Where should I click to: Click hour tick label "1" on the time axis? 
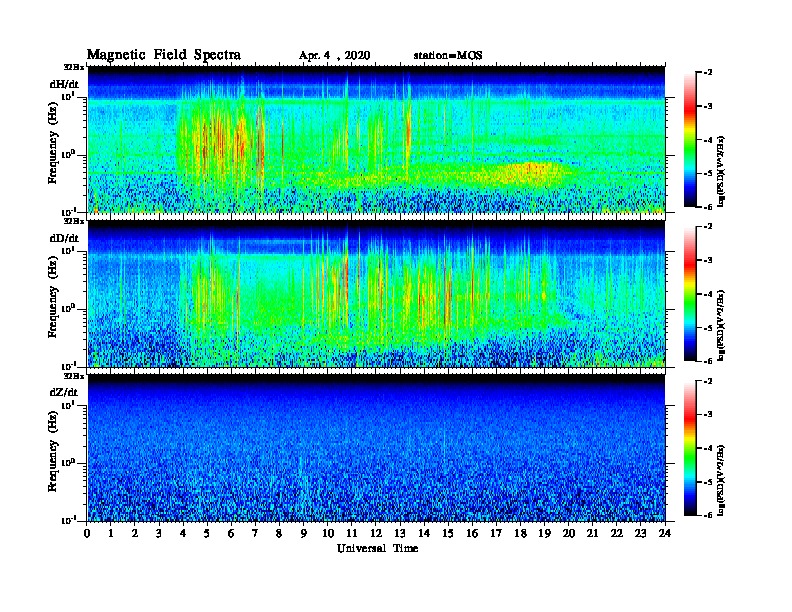pos(111,533)
